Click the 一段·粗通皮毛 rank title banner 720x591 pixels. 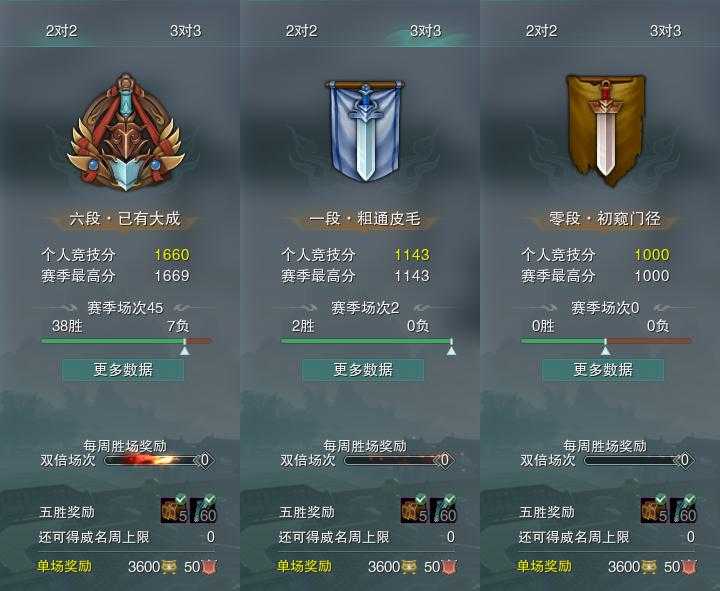pos(365,219)
